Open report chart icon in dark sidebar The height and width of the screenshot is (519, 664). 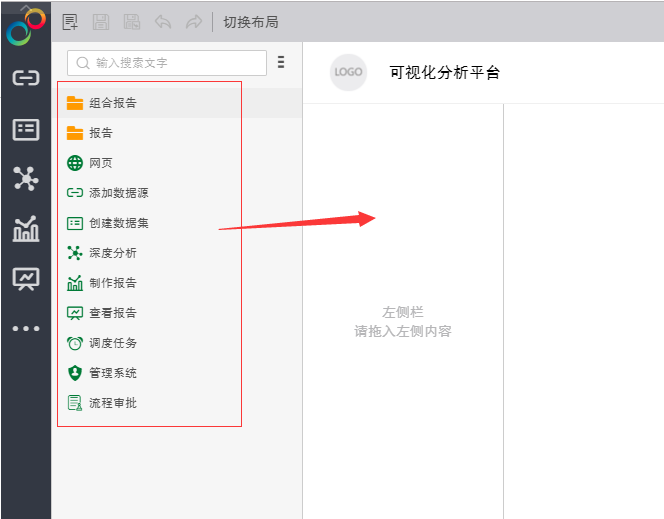pyautogui.click(x=25, y=229)
